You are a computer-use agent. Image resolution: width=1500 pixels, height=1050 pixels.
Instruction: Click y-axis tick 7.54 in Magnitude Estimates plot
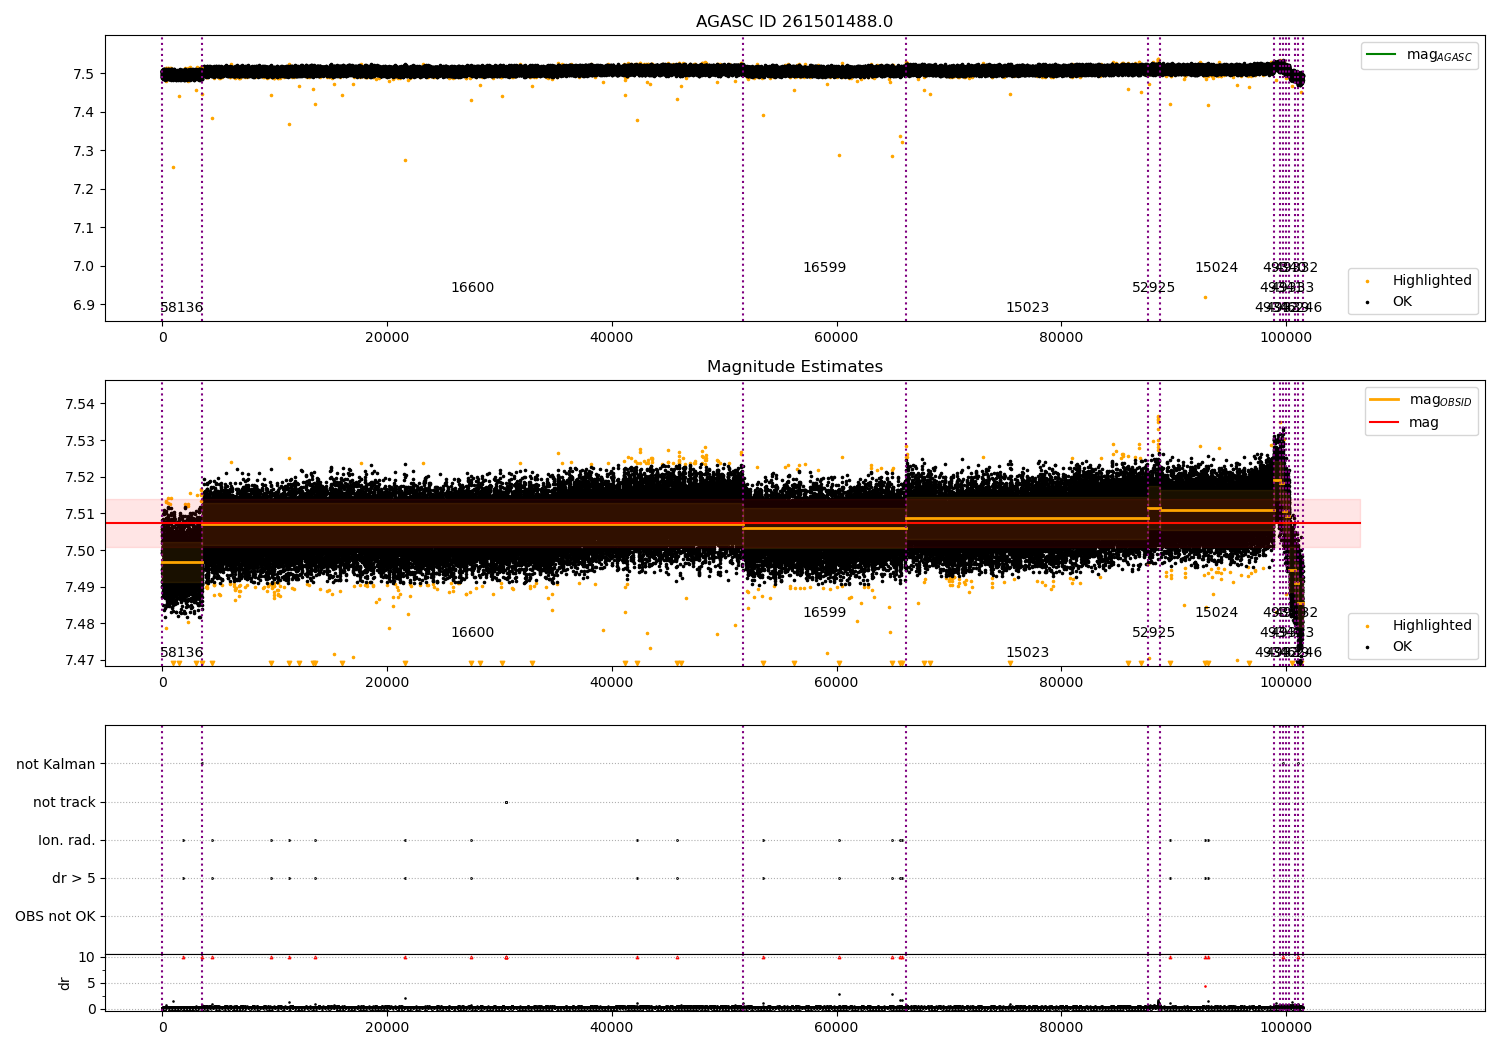click(81, 404)
